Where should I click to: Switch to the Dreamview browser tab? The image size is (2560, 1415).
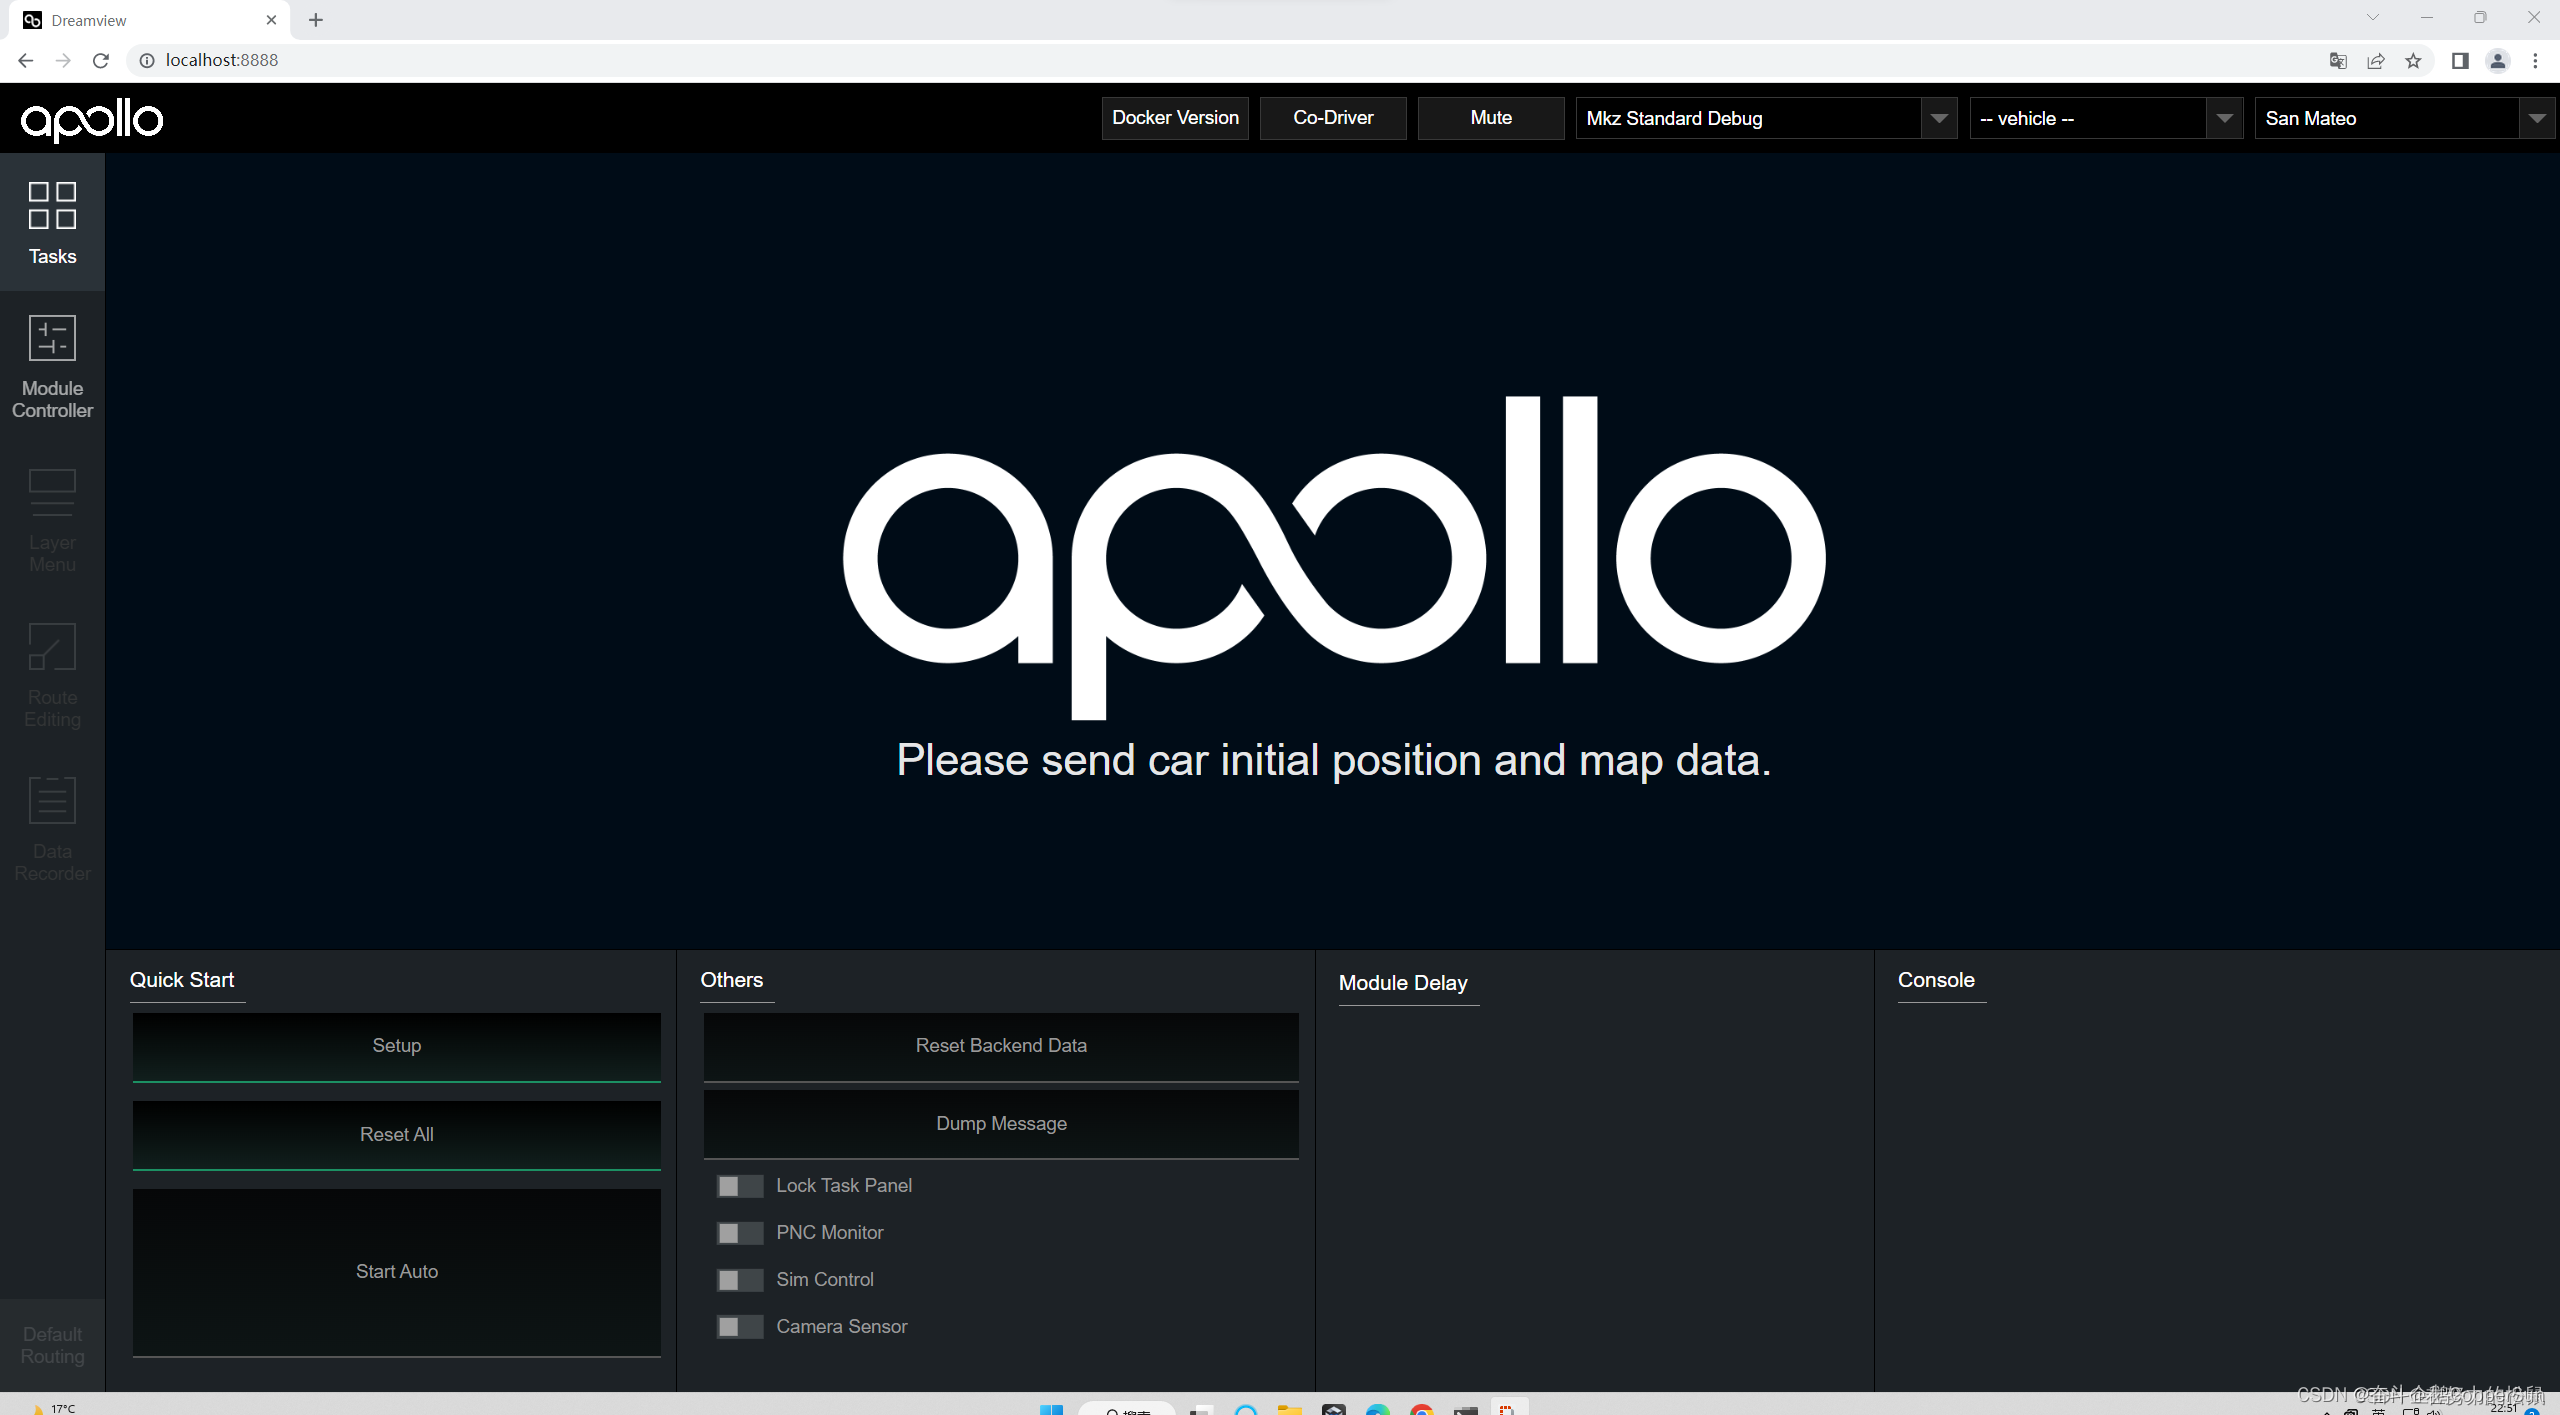140,20
